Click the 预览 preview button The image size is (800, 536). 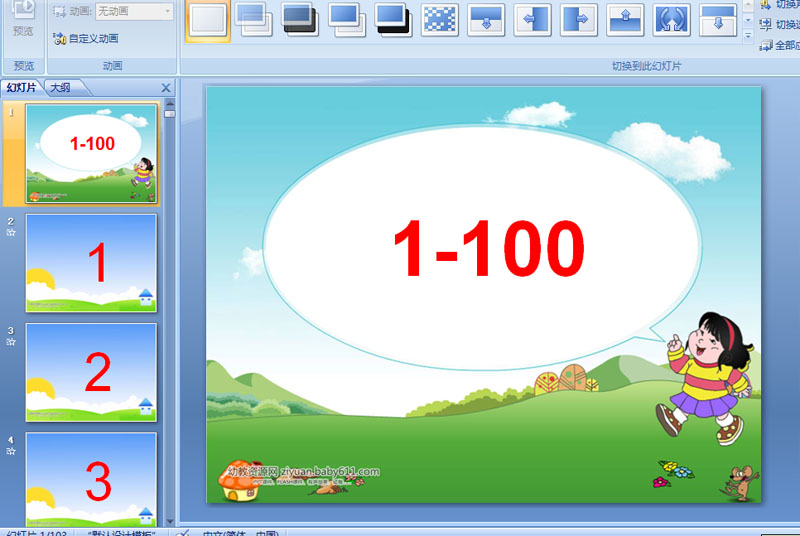[23, 19]
